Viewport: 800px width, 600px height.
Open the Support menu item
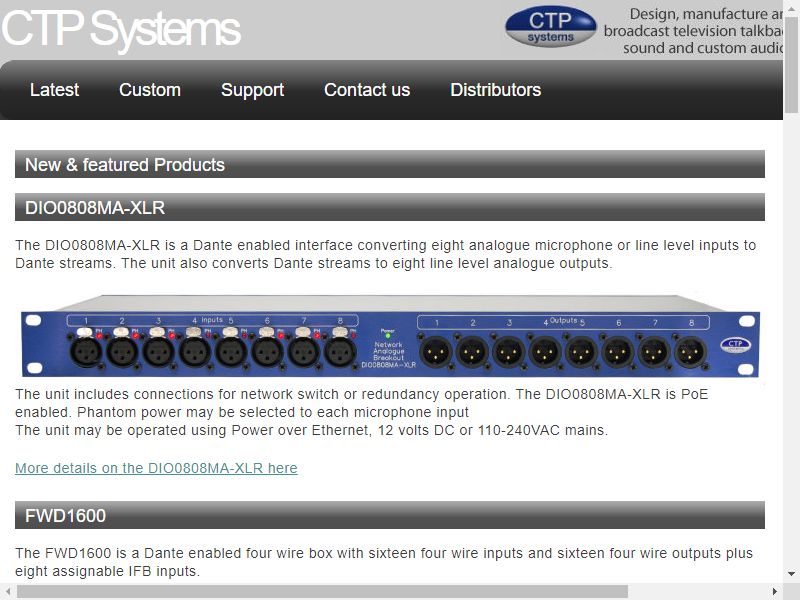coord(253,90)
